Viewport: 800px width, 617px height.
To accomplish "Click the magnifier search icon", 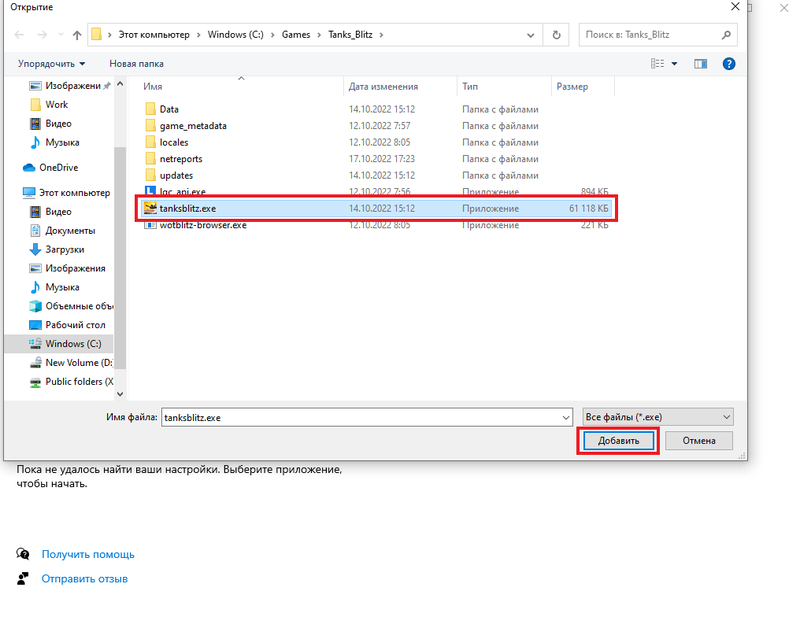I will pyautogui.click(x=726, y=35).
